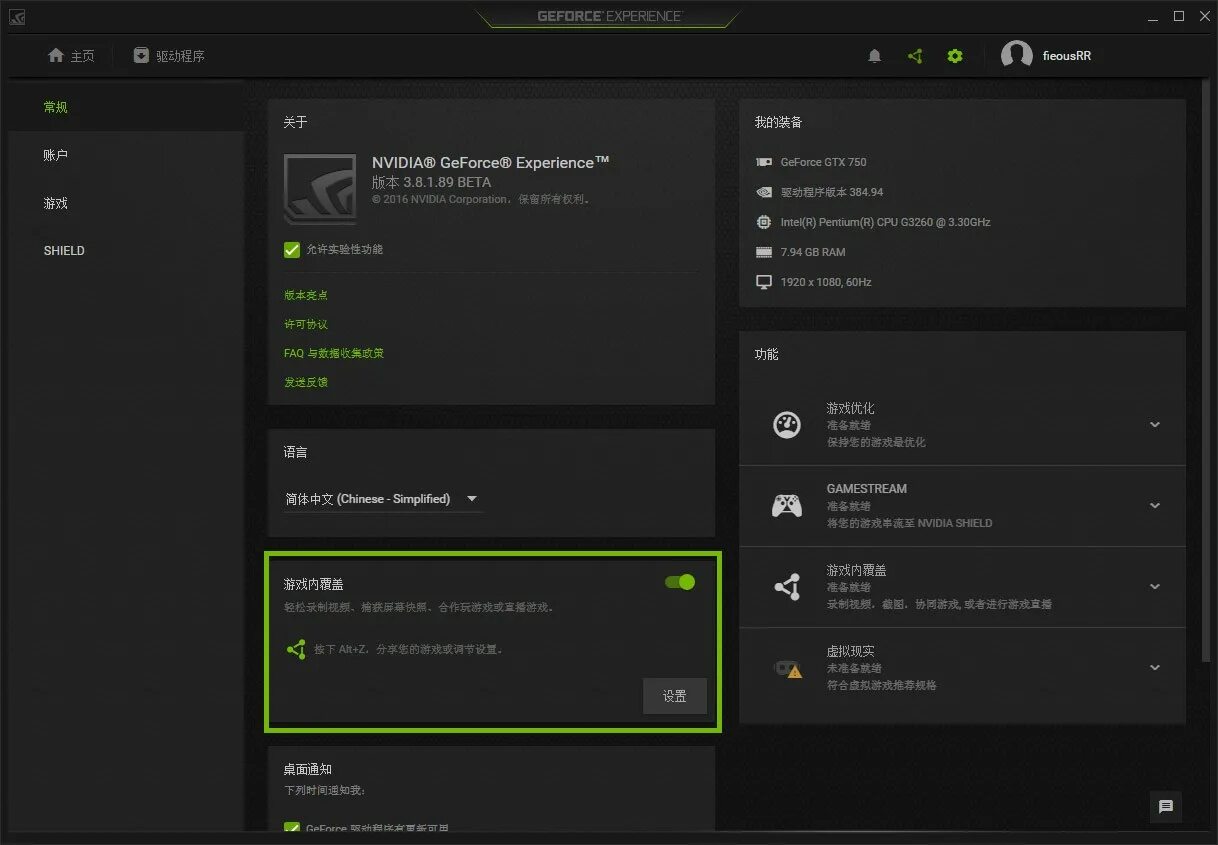1218x845 pixels.
Task: Click the 驱动程序版本 384.94 text
Action: pyautogui.click(x=832, y=192)
